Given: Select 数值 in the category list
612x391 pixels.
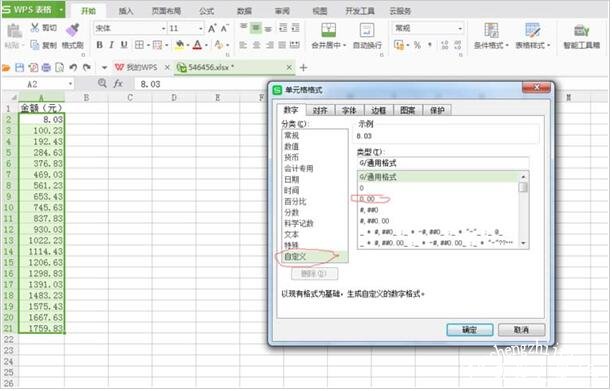Looking at the screenshot, I should [314, 146].
